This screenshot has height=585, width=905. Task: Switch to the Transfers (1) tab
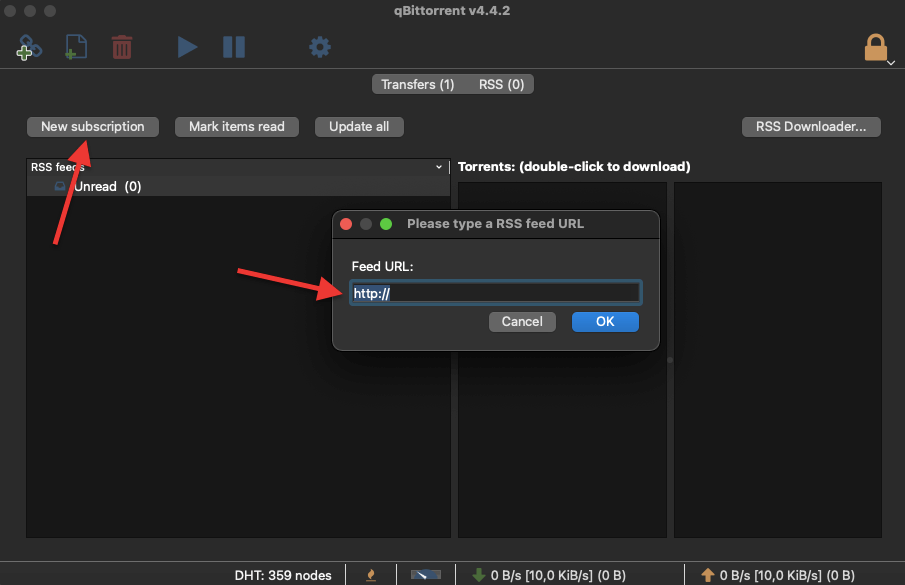[x=417, y=84]
